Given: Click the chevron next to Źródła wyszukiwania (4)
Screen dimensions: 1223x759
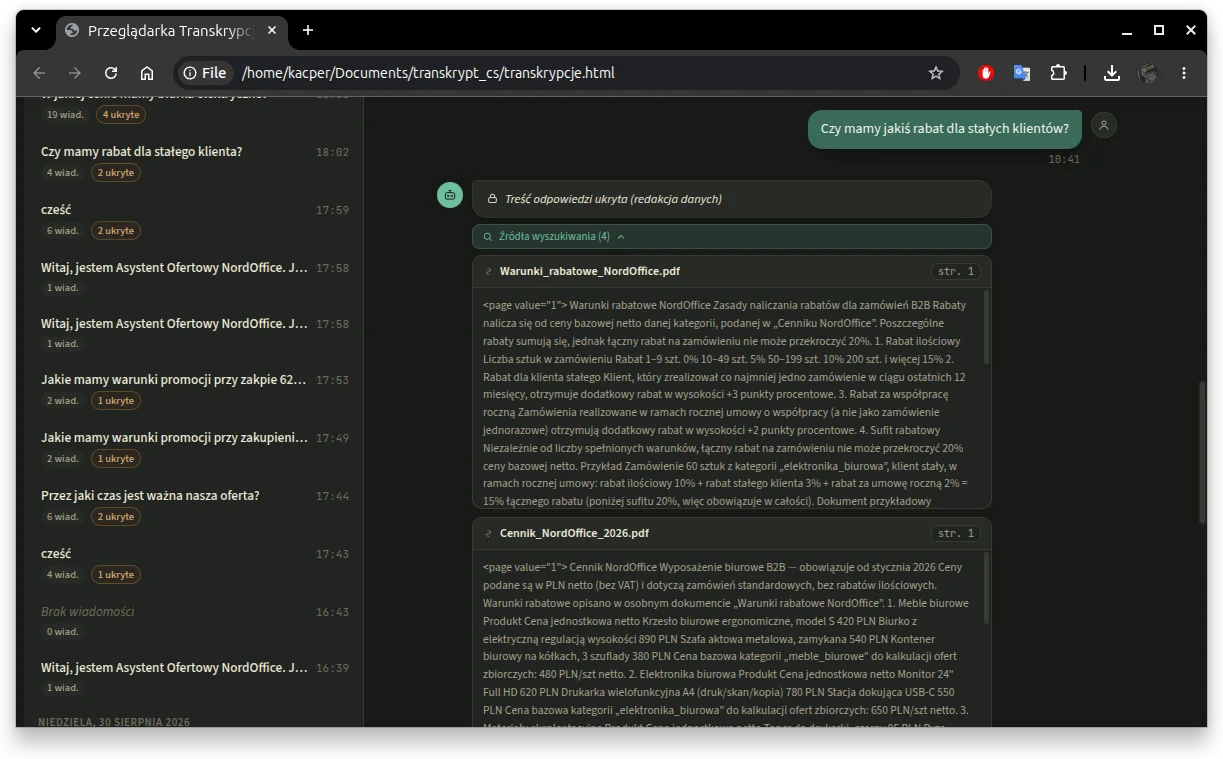Looking at the screenshot, I should click(x=620, y=237).
